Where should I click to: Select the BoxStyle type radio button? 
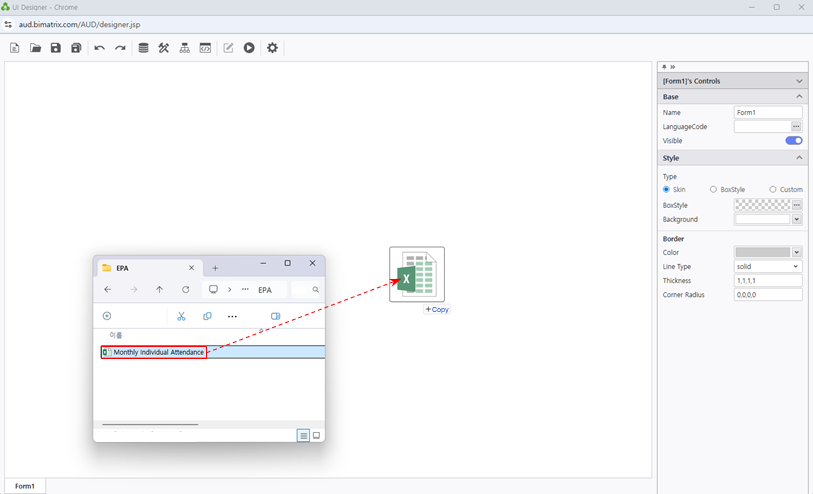pyautogui.click(x=713, y=189)
